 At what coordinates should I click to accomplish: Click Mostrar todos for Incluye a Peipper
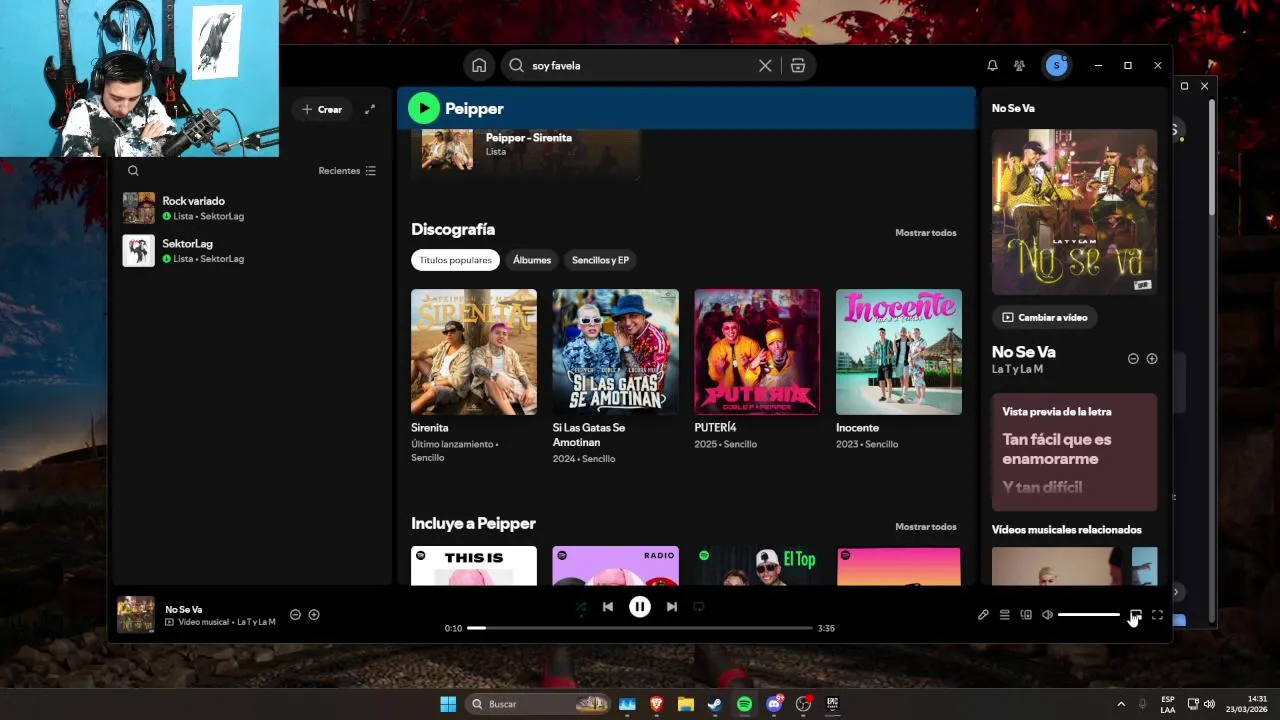click(926, 527)
